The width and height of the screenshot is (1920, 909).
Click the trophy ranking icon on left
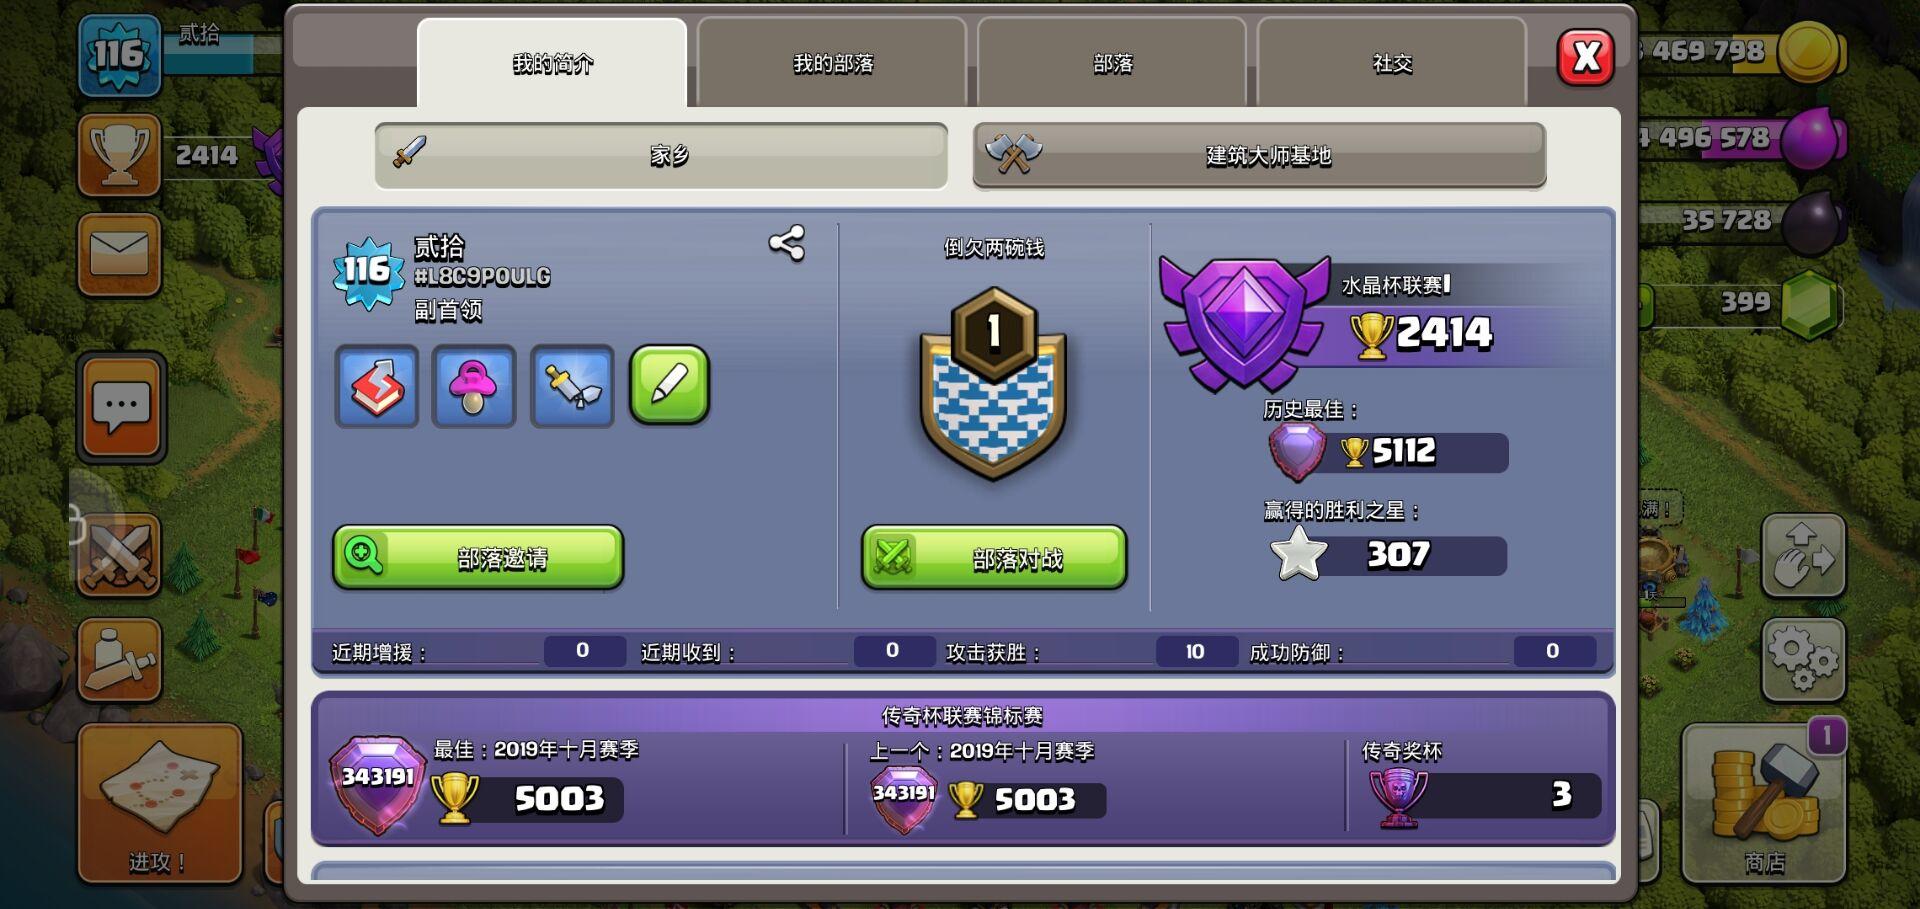tap(119, 154)
